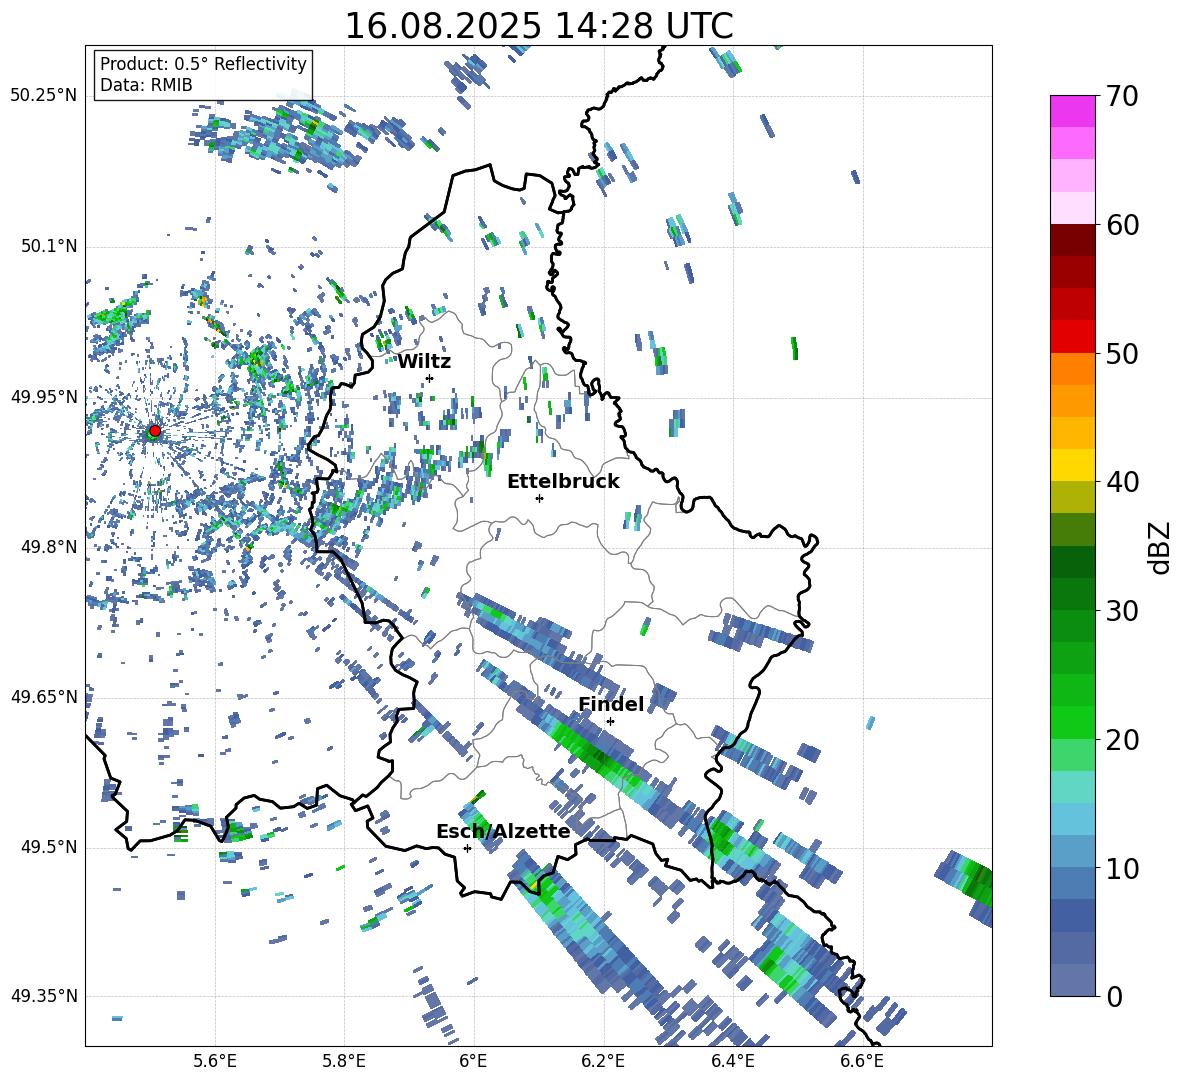1184x1081 pixels.
Task: Click the 5.8°E longitude label
Action: coord(344,1061)
